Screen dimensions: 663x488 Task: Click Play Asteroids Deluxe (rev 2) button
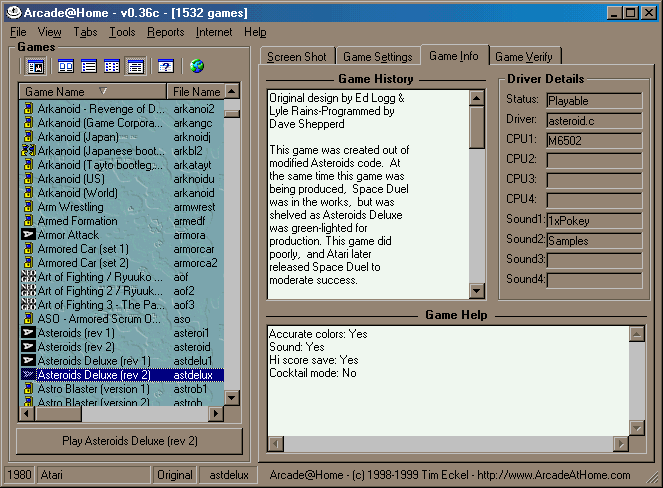click(x=129, y=441)
